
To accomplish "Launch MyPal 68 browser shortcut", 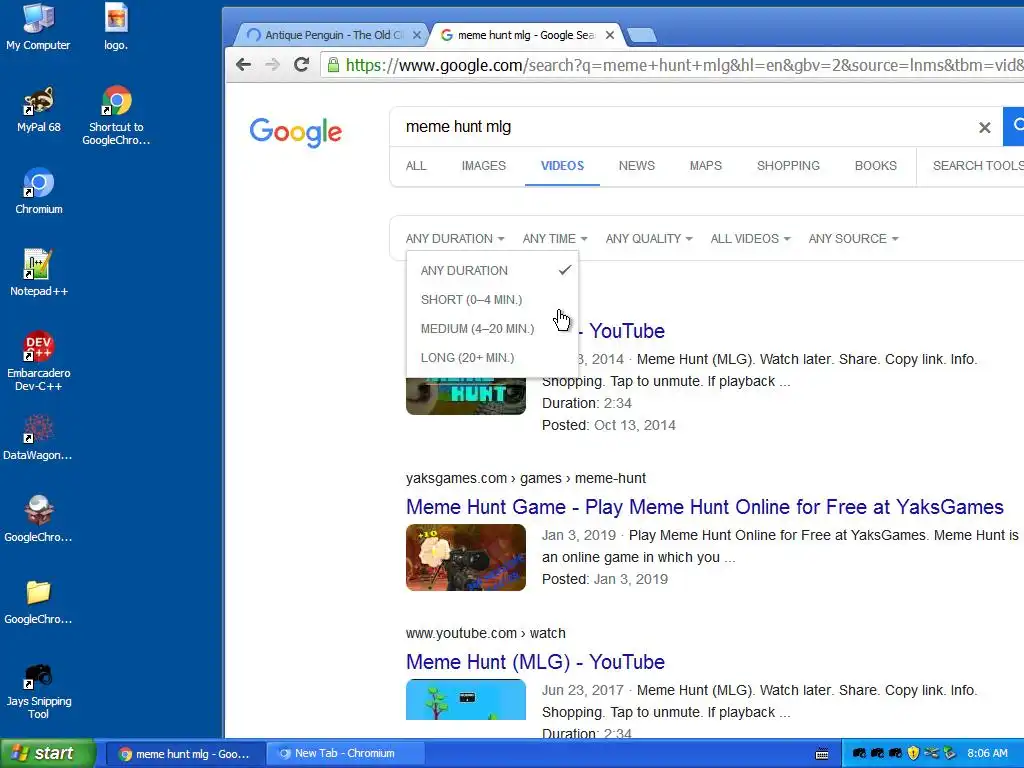I will (x=39, y=108).
